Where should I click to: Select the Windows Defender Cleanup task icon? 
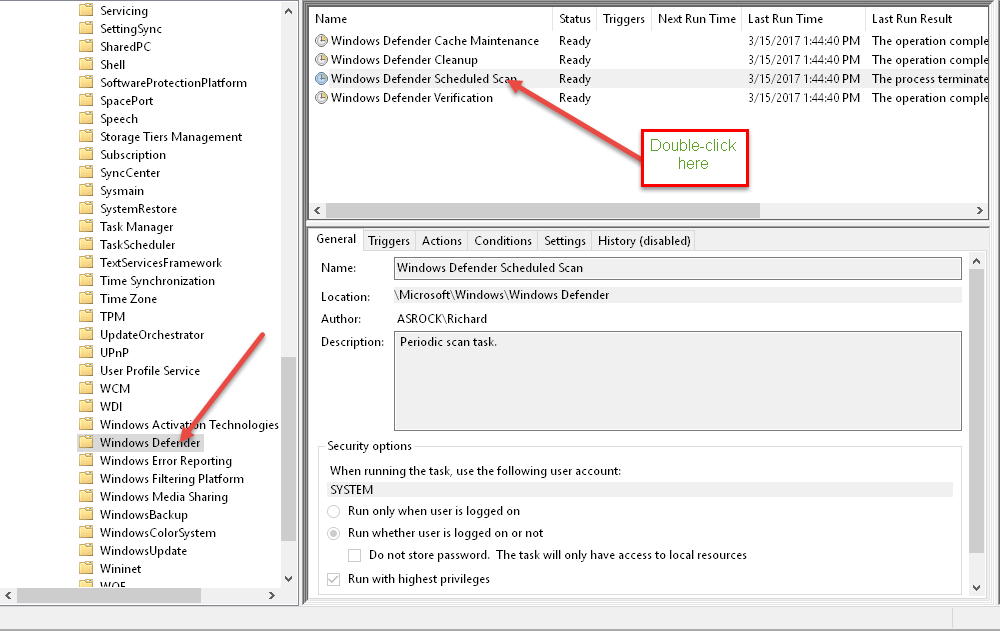point(321,60)
